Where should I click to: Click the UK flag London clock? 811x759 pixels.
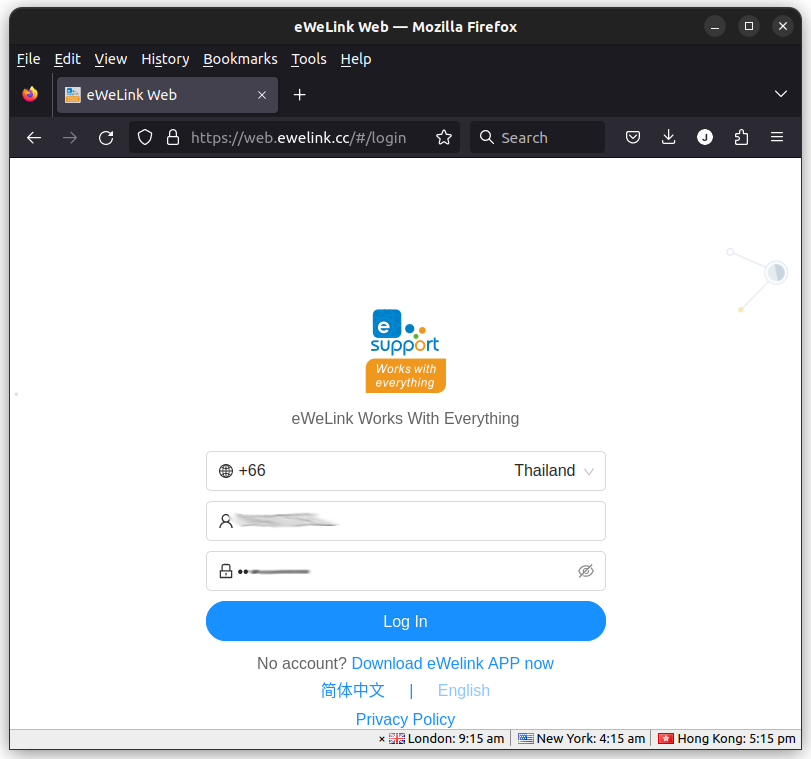[446, 739]
